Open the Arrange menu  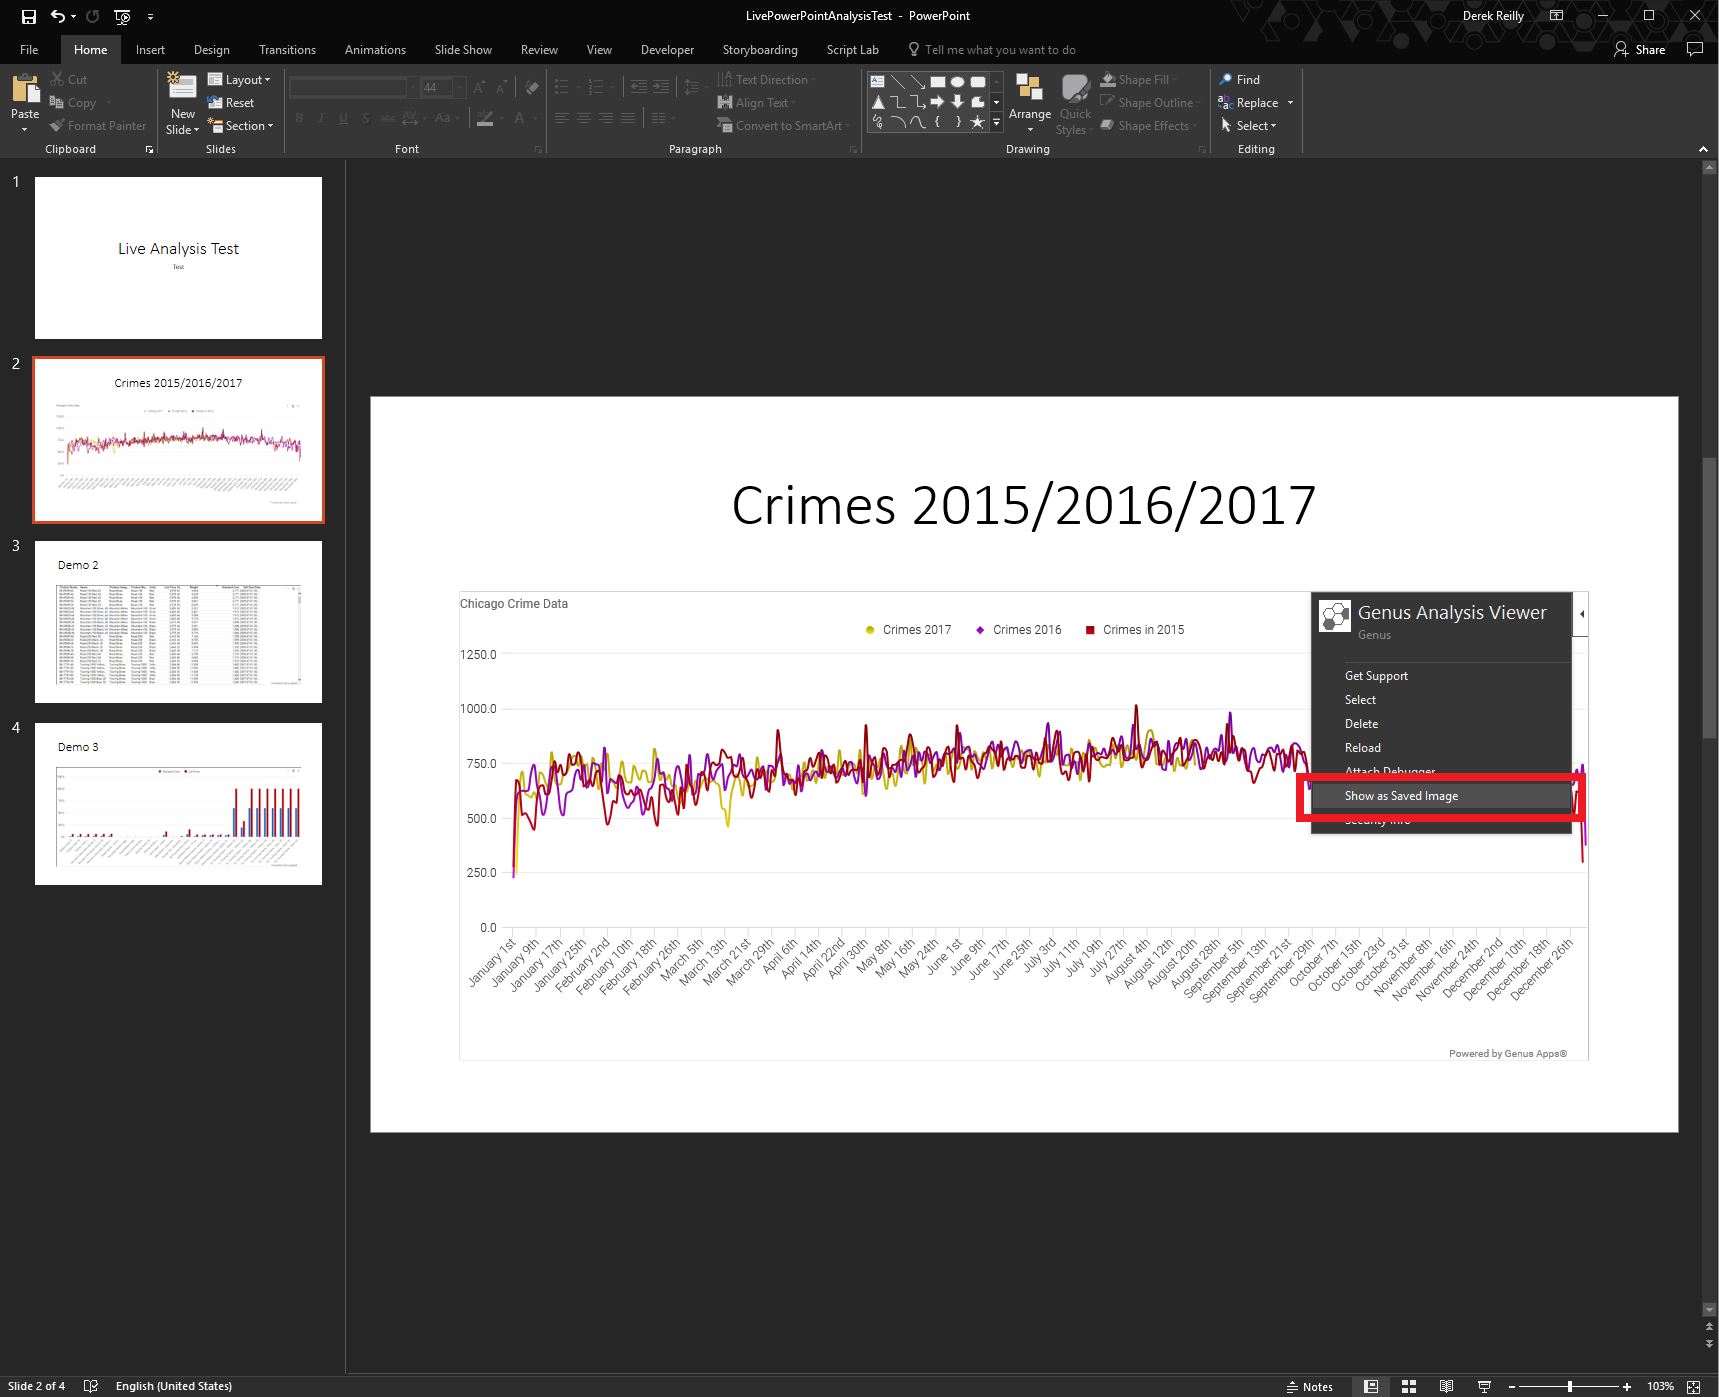pyautogui.click(x=1030, y=104)
